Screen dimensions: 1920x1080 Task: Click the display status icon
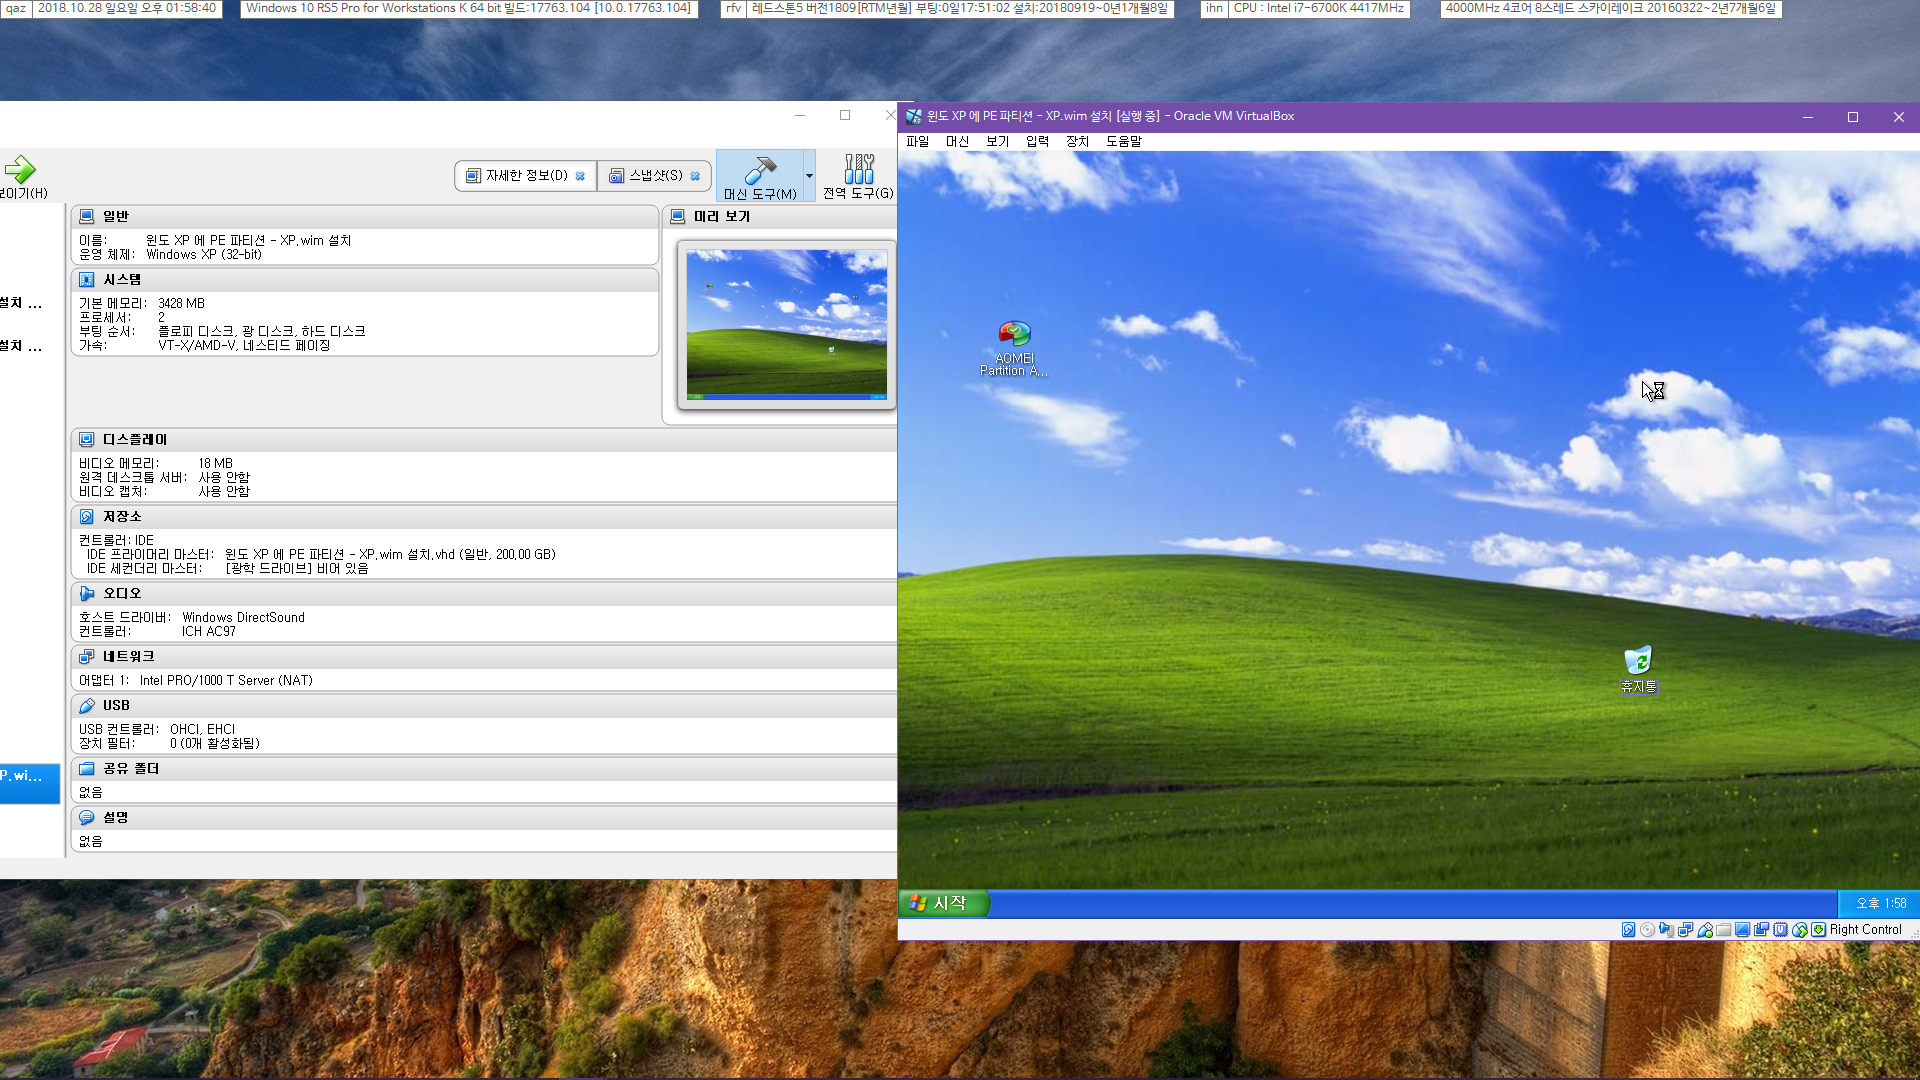(x=1742, y=930)
